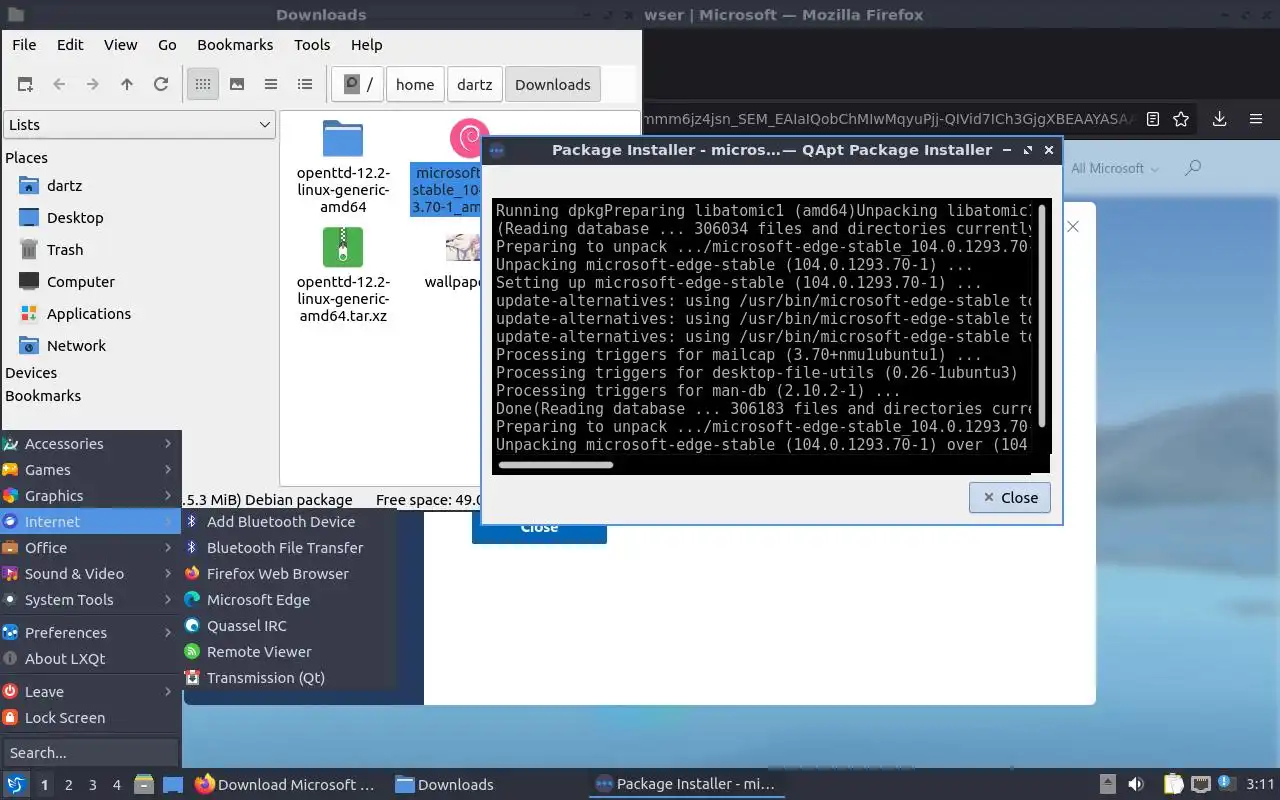1280x800 pixels.
Task: Select dartz home in Places
Action: 64,185
